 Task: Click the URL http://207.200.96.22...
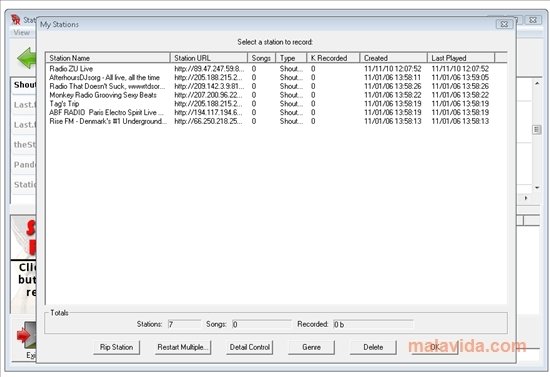pyautogui.click(x=208, y=95)
